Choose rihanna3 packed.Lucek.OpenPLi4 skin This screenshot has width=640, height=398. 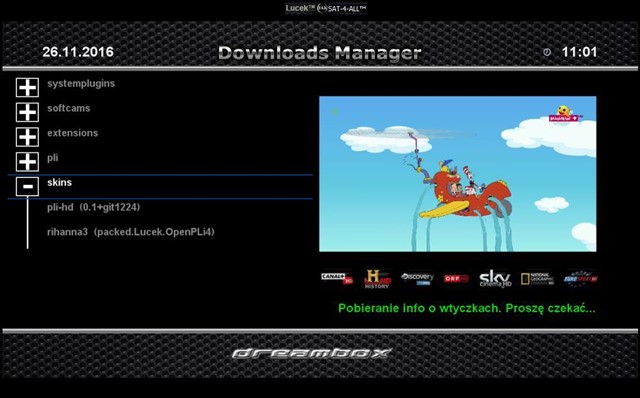(x=131, y=232)
